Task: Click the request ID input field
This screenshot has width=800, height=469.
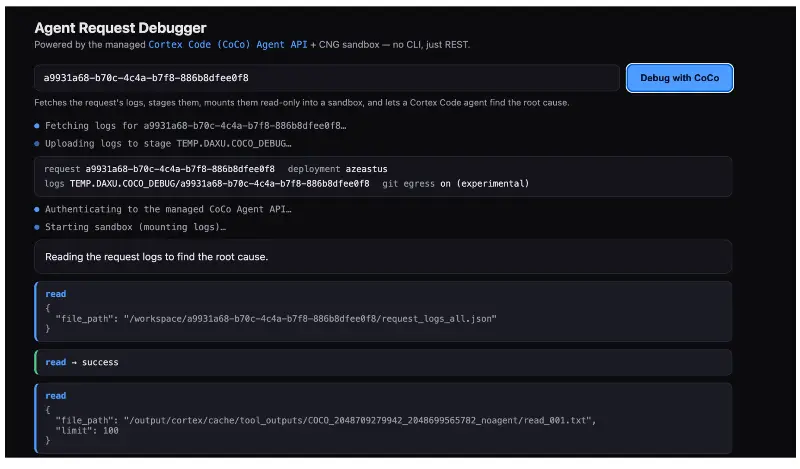Action: (327, 78)
